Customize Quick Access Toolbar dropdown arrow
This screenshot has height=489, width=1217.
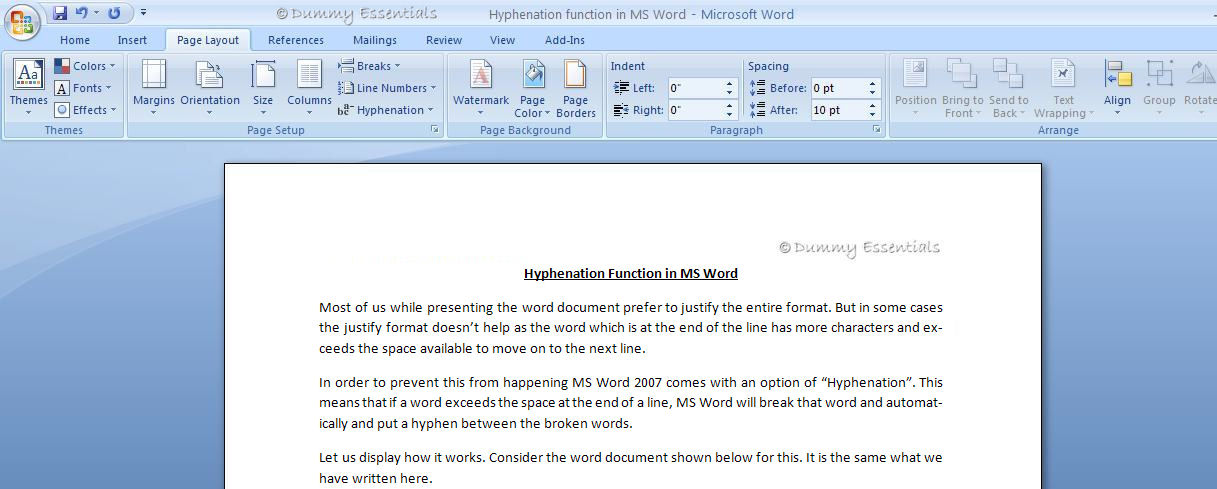pos(144,13)
